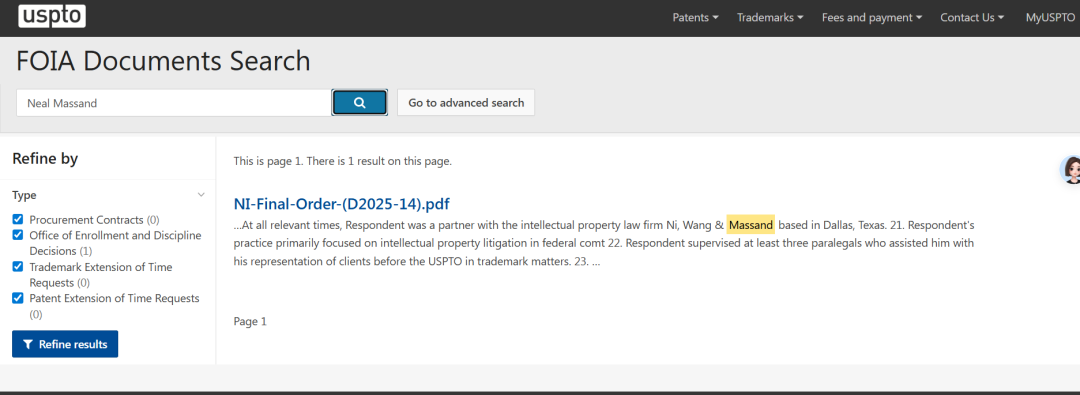
Task: Uncheck the Procurement Contracts checkbox
Action: 18,219
